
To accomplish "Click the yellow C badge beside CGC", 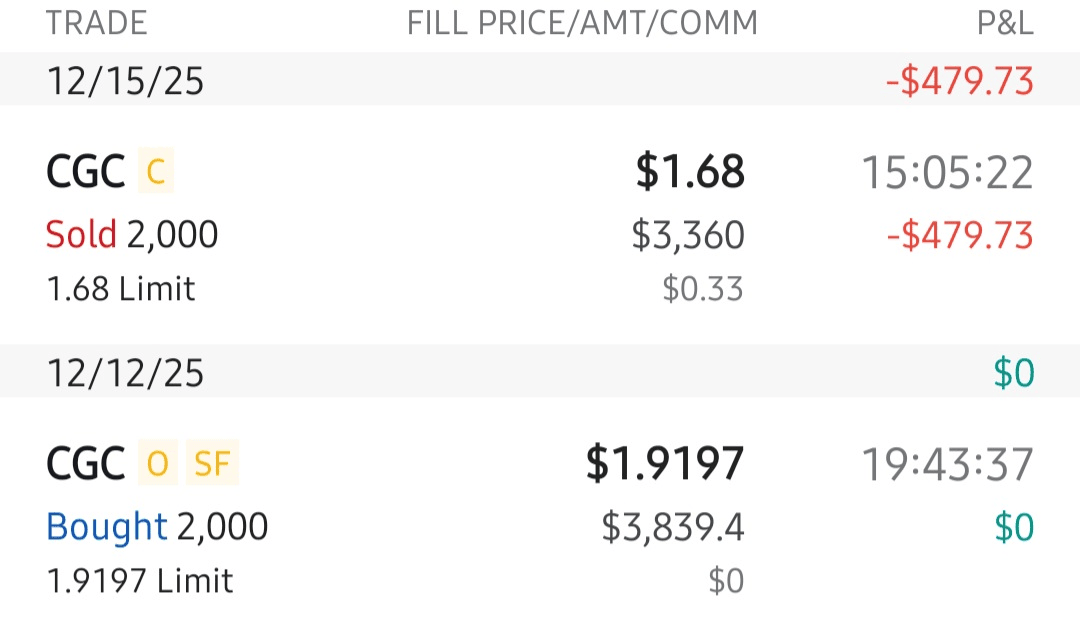I will (x=155, y=173).
